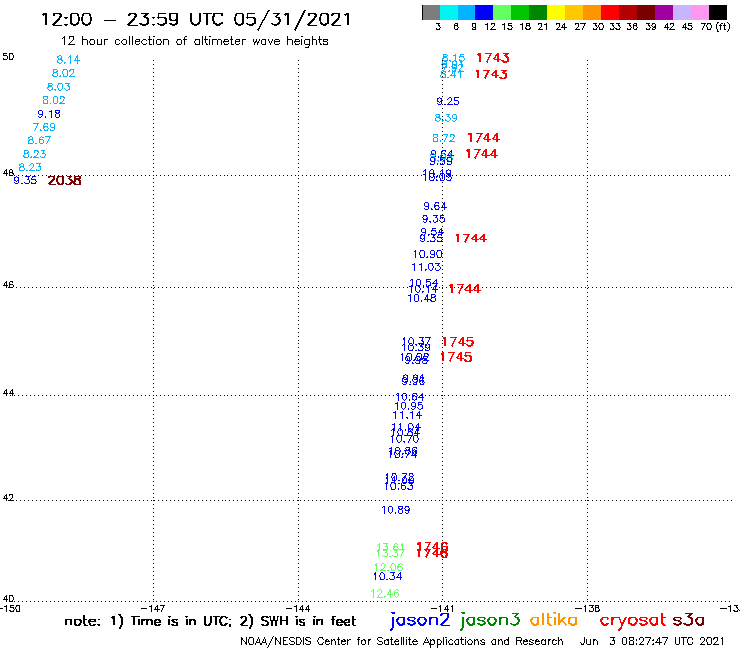
Task: Click the cyan swatch in the wave height legend
Action: [x=449, y=12]
